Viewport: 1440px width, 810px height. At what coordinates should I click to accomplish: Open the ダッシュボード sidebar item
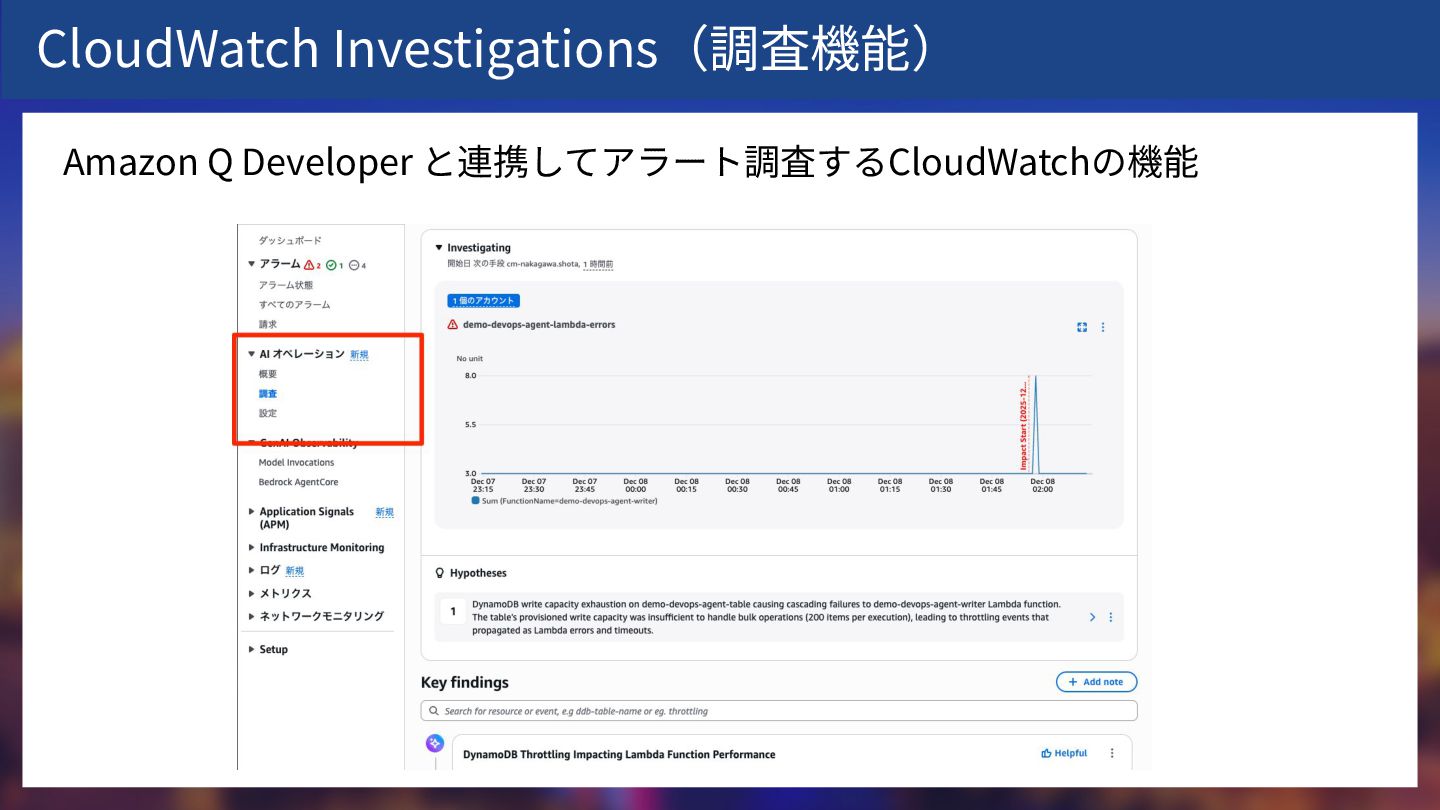290,241
